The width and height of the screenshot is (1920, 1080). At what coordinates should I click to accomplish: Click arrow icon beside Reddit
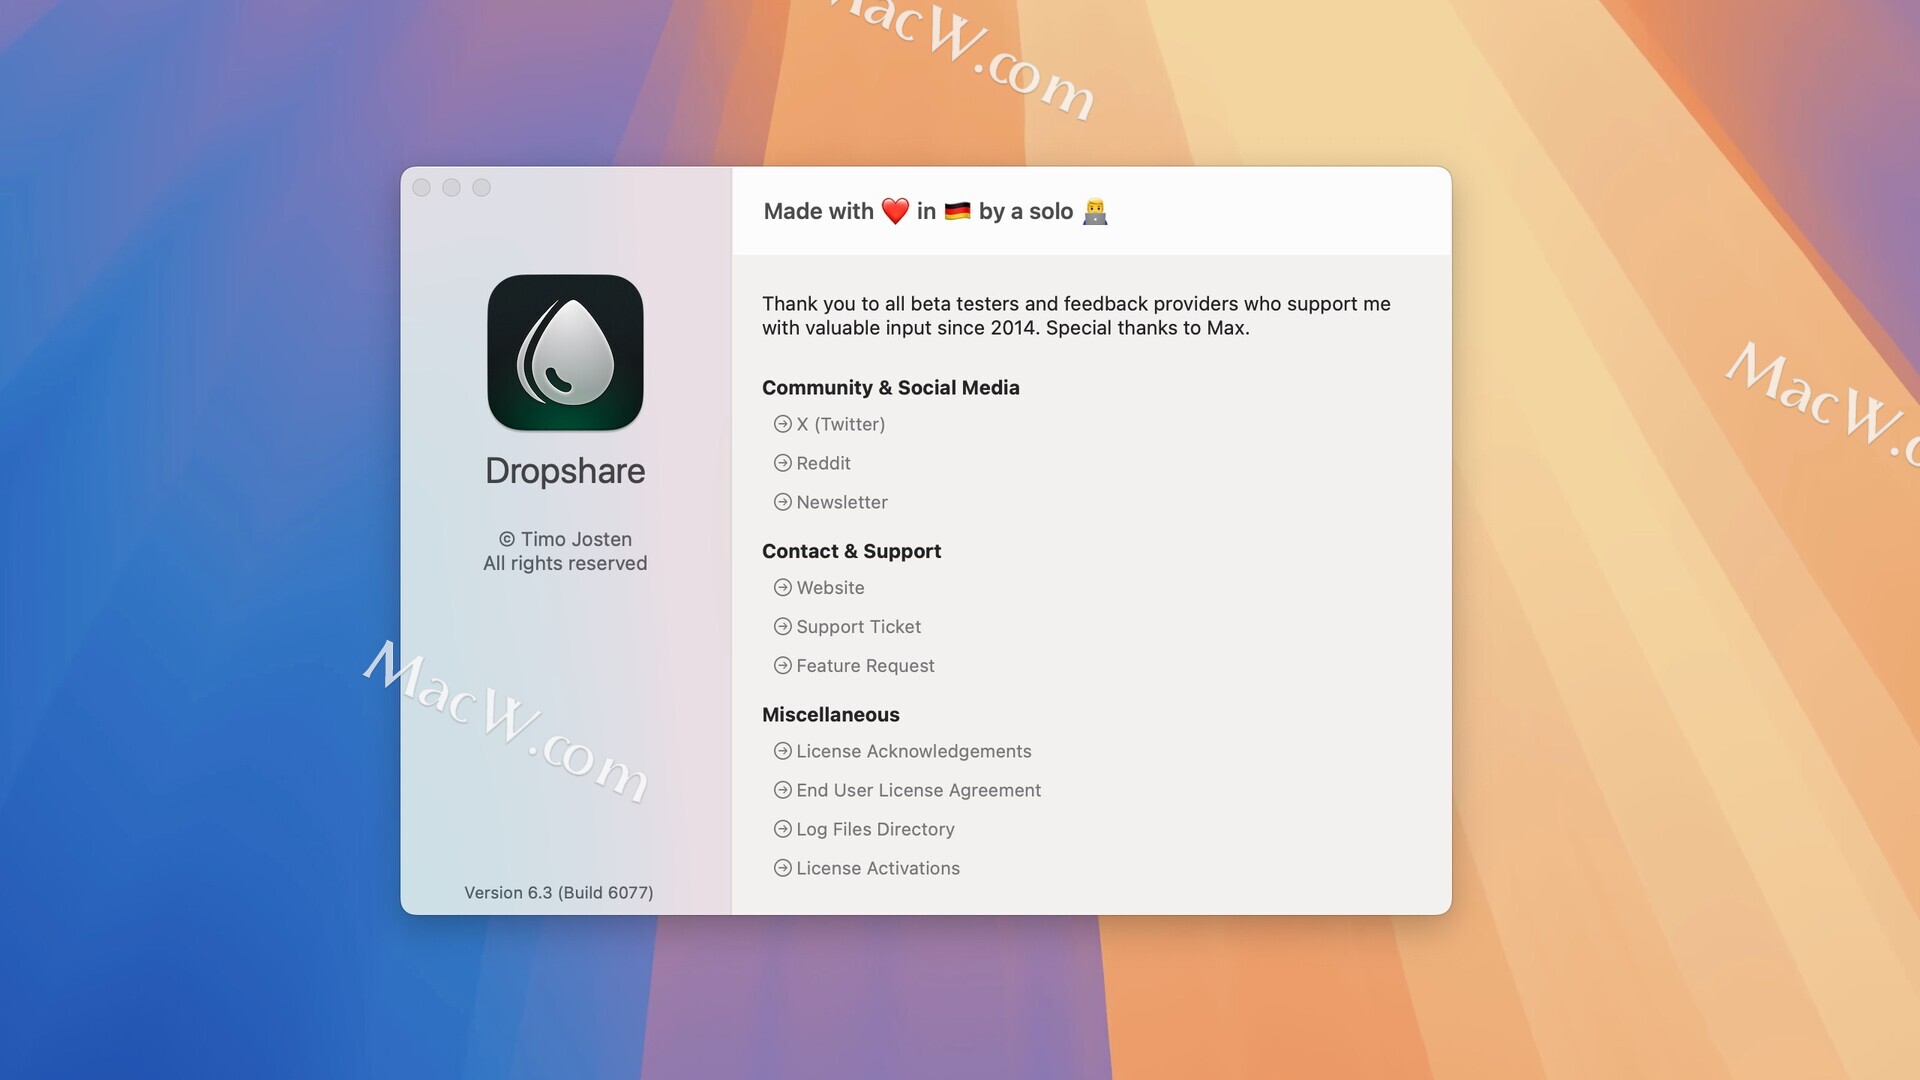pos(783,463)
